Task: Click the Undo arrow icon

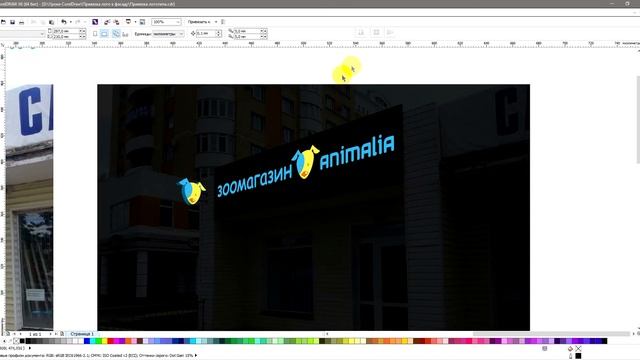Action: pos(64,22)
